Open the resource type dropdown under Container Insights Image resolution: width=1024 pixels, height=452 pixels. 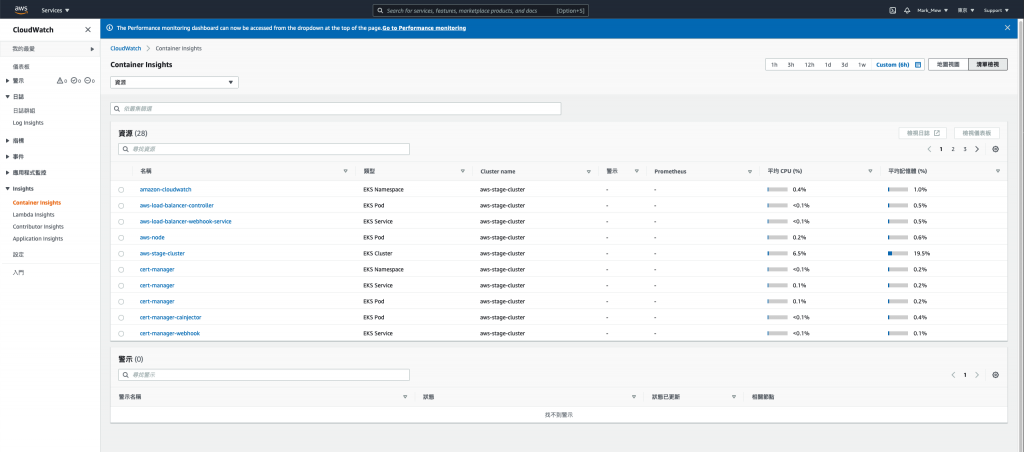point(174,82)
